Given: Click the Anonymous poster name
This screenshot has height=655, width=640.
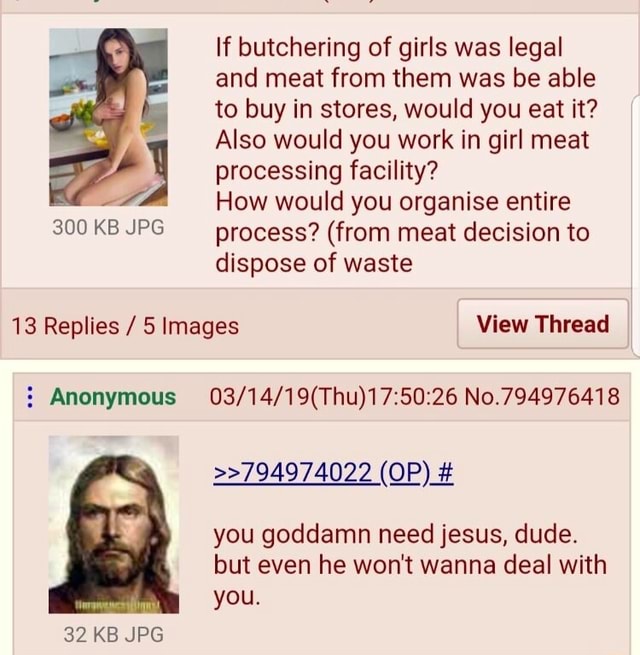Looking at the screenshot, I should tap(113, 396).
